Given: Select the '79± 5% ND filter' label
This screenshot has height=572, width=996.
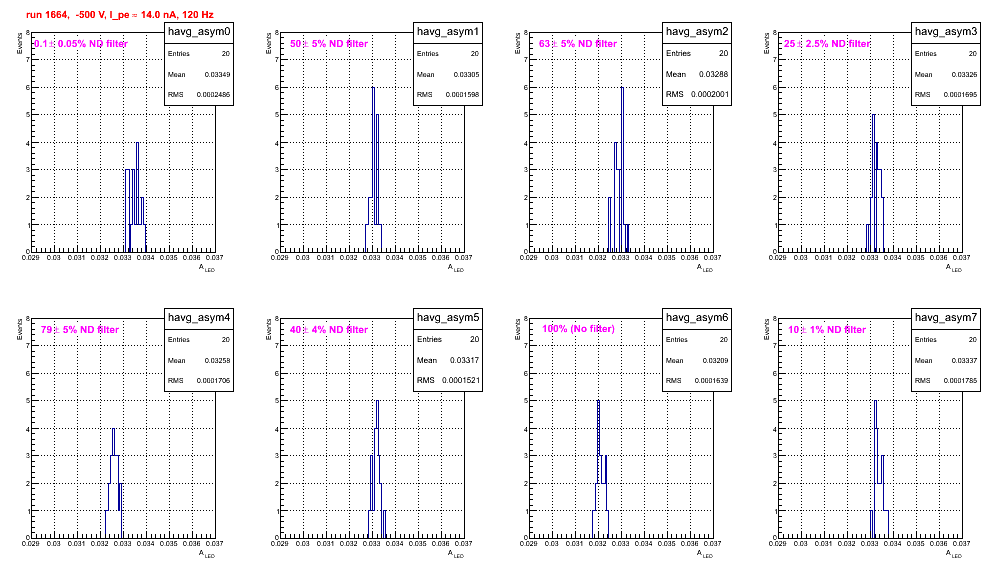Looking at the screenshot, I should pyautogui.click(x=80, y=330).
